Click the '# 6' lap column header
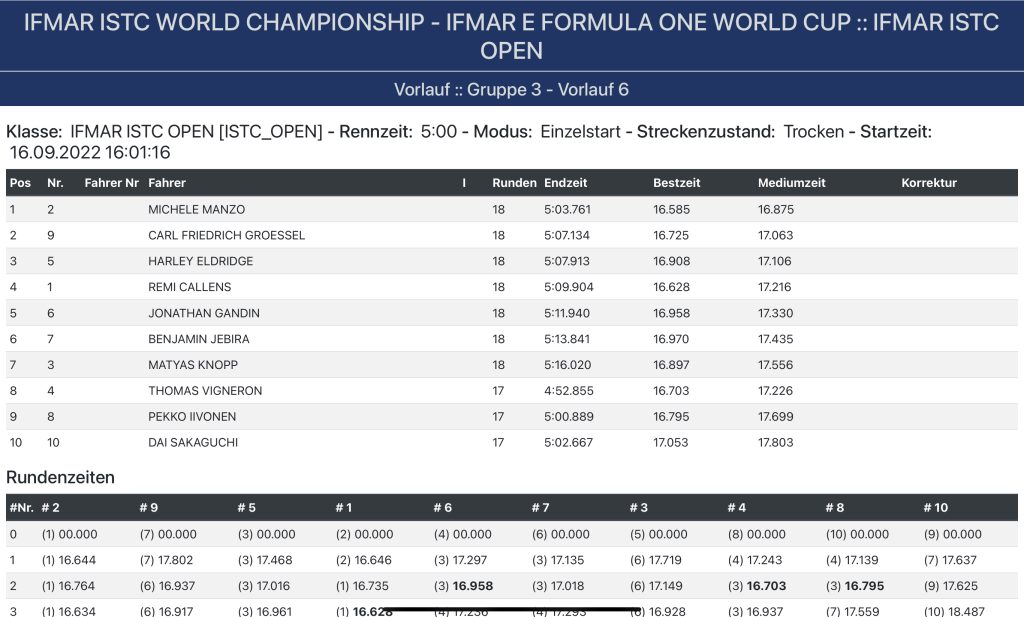The height and width of the screenshot is (617, 1024). point(443,507)
